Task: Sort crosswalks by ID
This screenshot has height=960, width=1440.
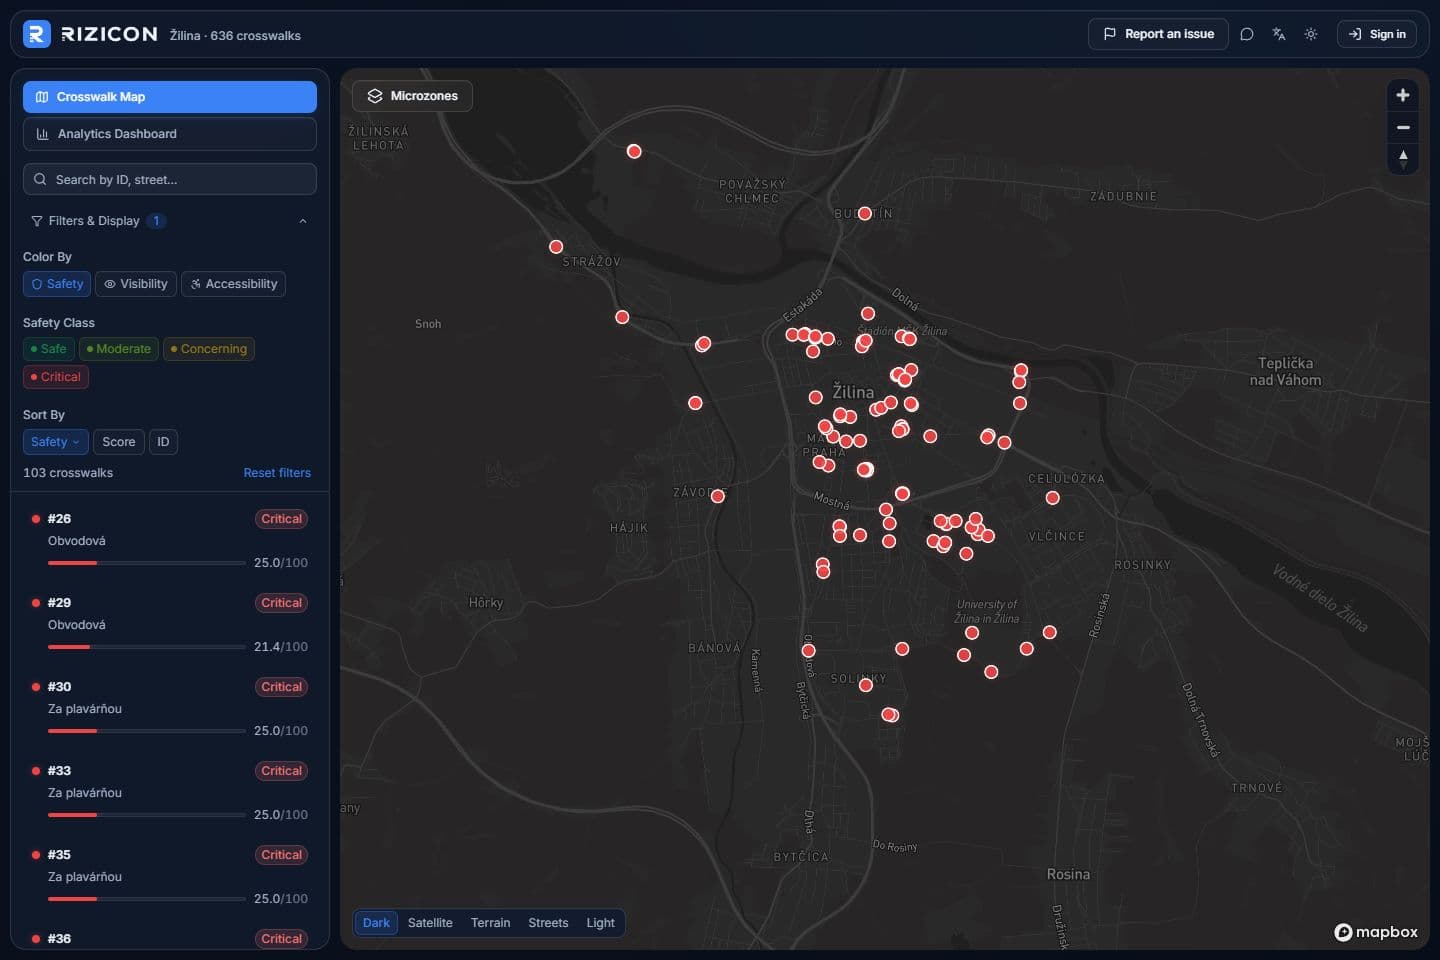Action: (163, 442)
